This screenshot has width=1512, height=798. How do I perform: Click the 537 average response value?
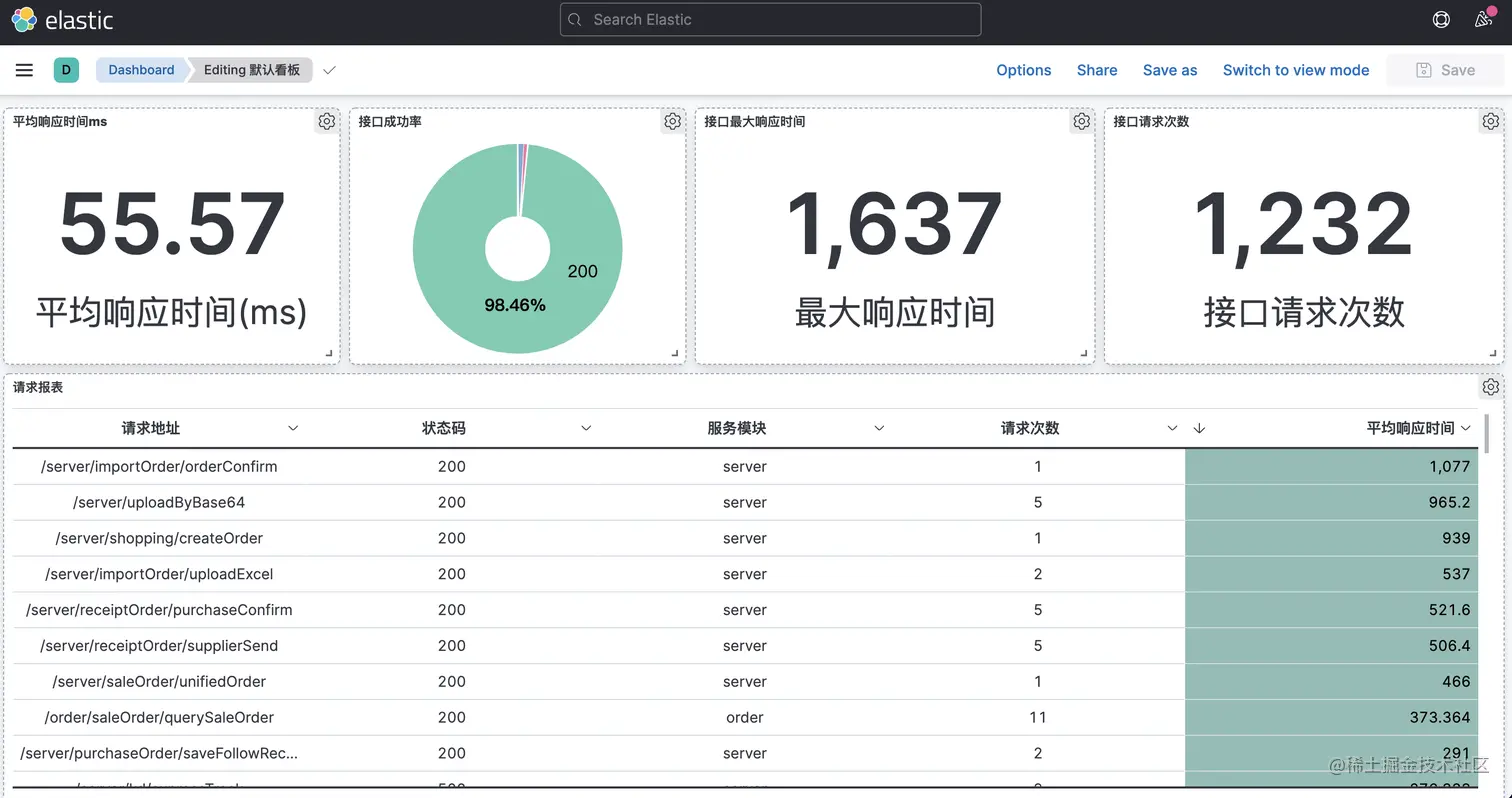click(1456, 574)
